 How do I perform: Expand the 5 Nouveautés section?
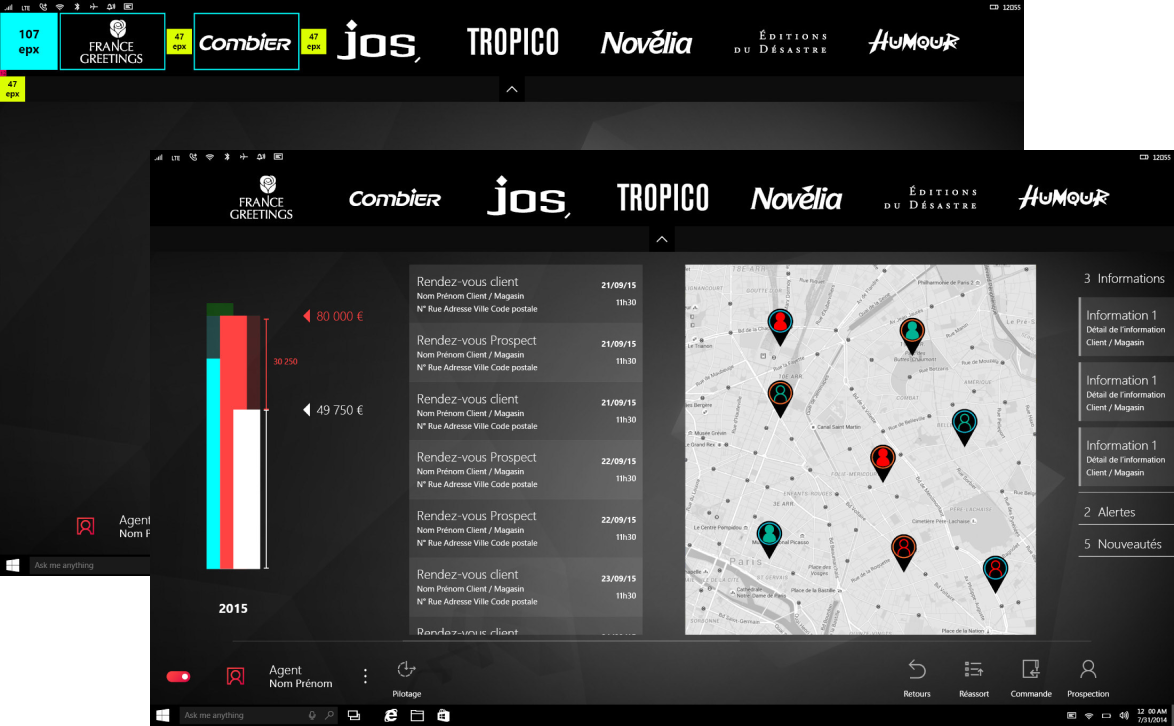pyautogui.click(x=1123, y=544)
